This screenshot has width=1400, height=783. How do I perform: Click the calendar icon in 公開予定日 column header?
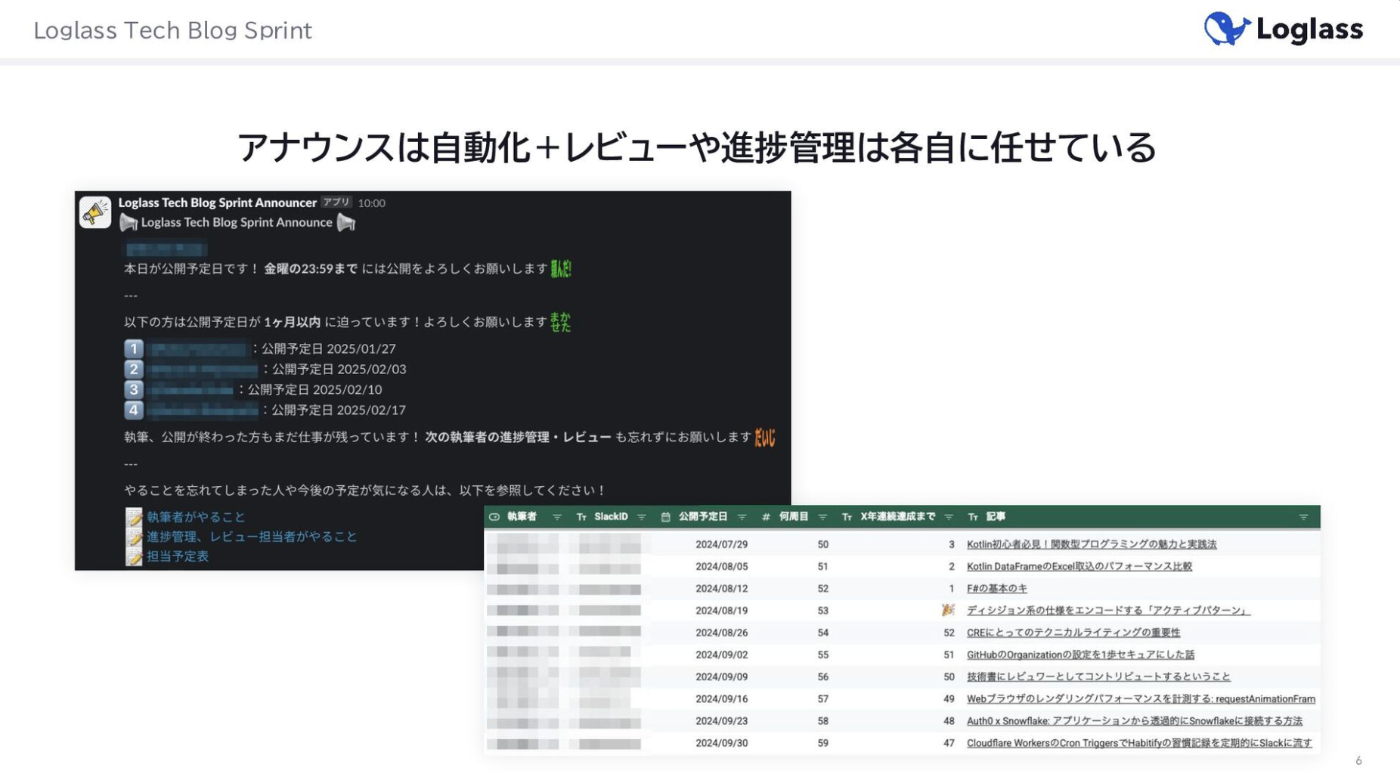pyautogui.click(x=666, y=517)
